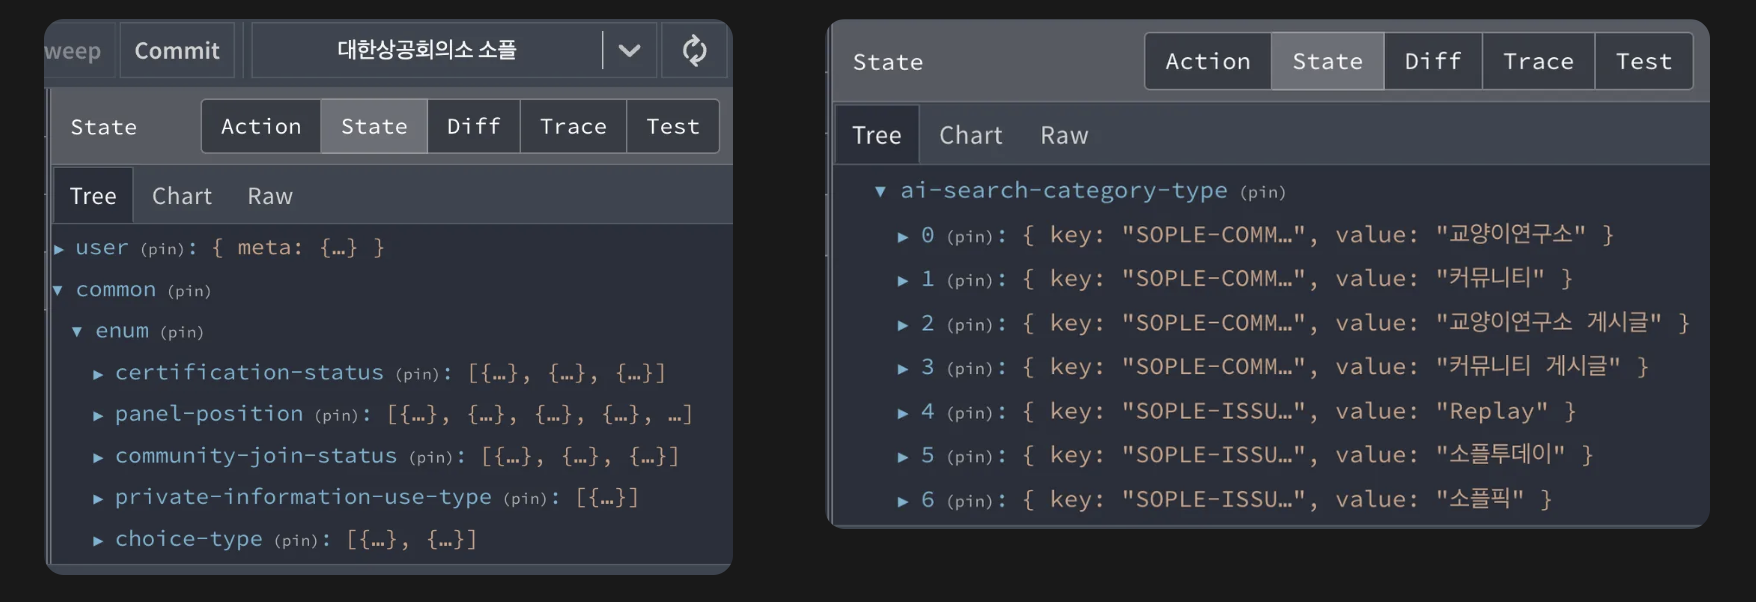Expand item 2 with value 교양이연구소 게시글
This screenshot has height=602, width=1756.
point(903,325)
